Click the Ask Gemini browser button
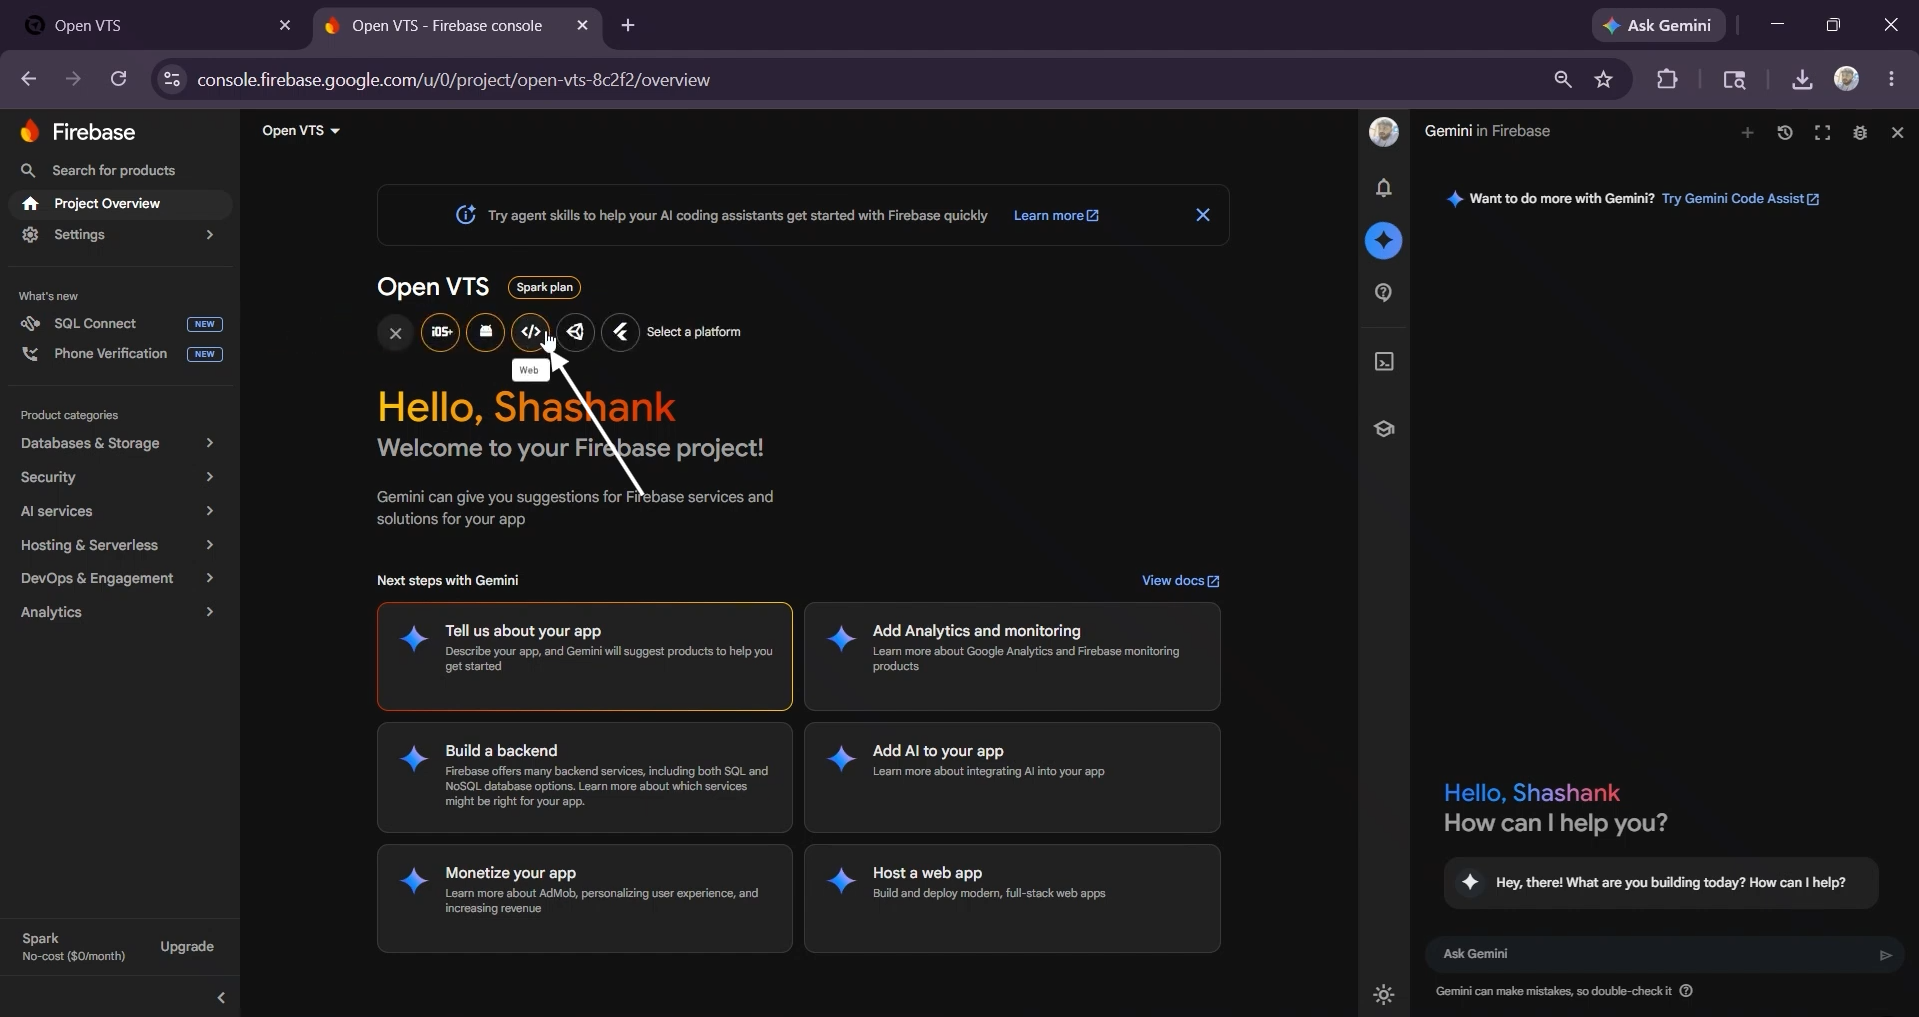Viewport: 1919px width, 1017px height. (x=1658, y=26)
